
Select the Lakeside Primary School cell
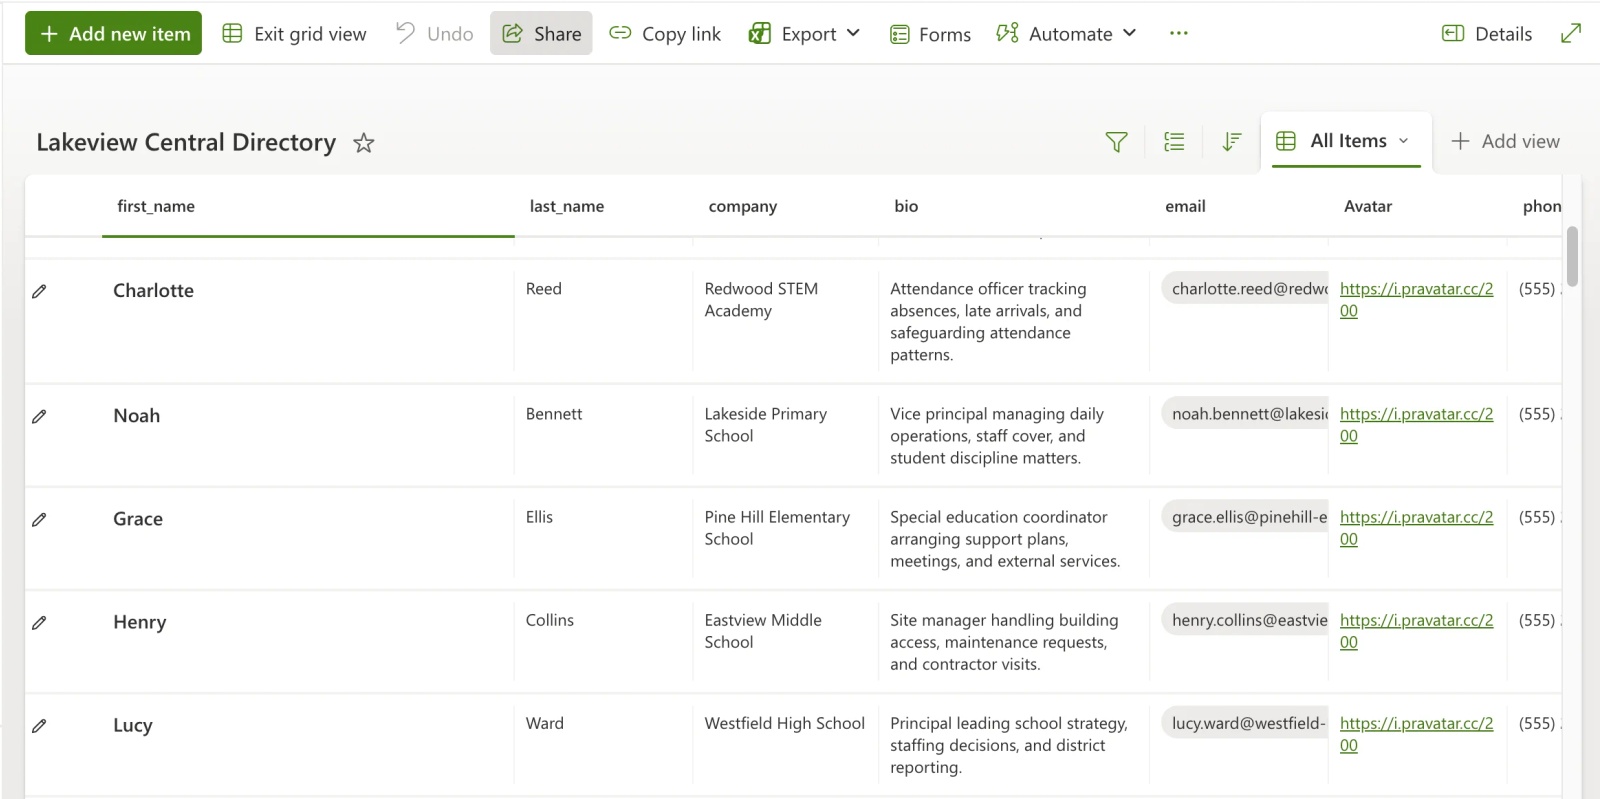click(x=786, y=435)
